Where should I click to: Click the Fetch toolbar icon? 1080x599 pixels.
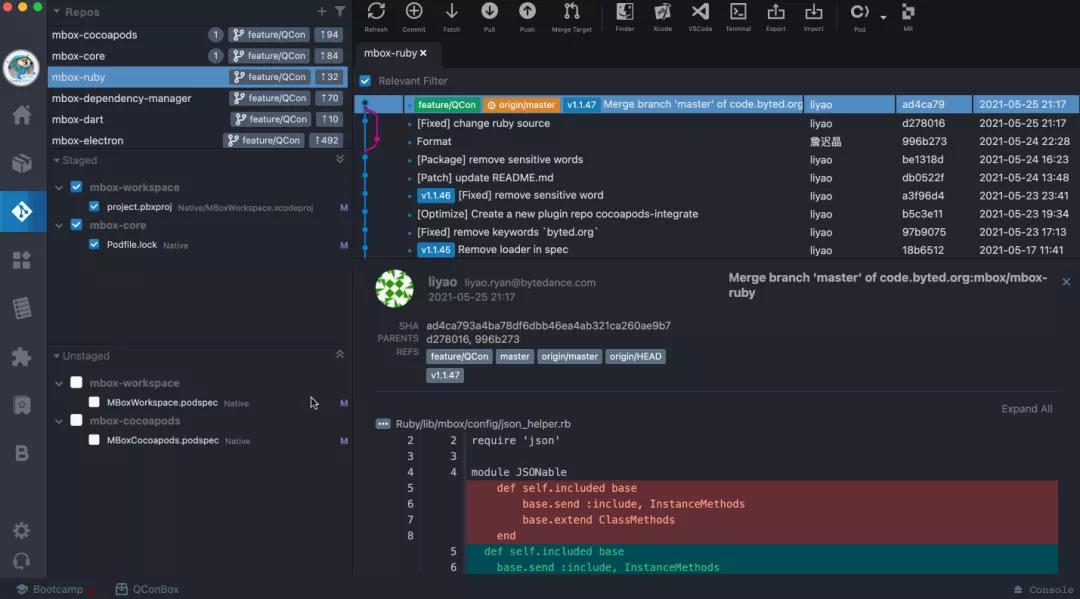(x=452, y=13)
